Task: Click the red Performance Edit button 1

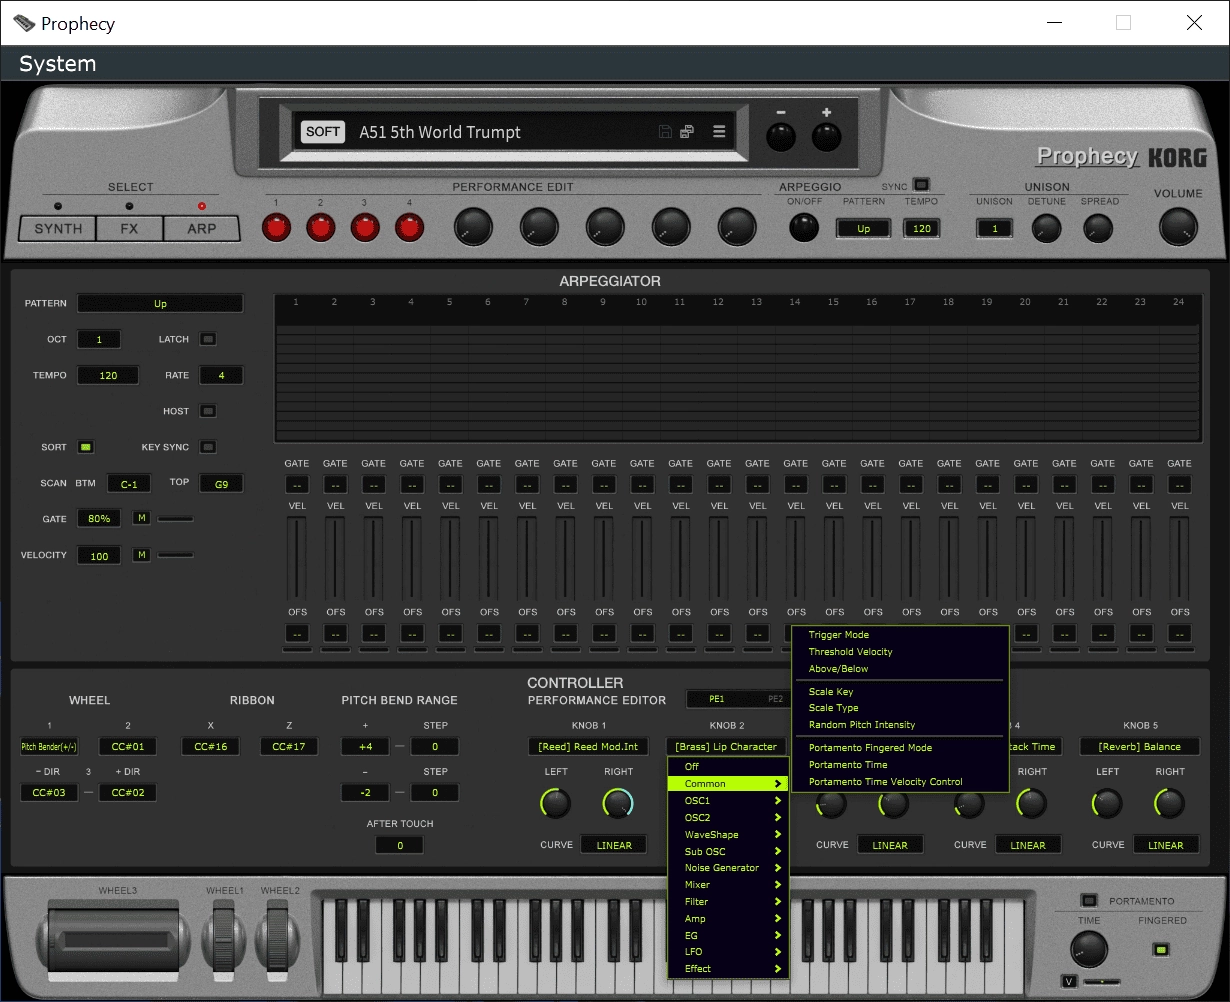Action: click(276, 228)
